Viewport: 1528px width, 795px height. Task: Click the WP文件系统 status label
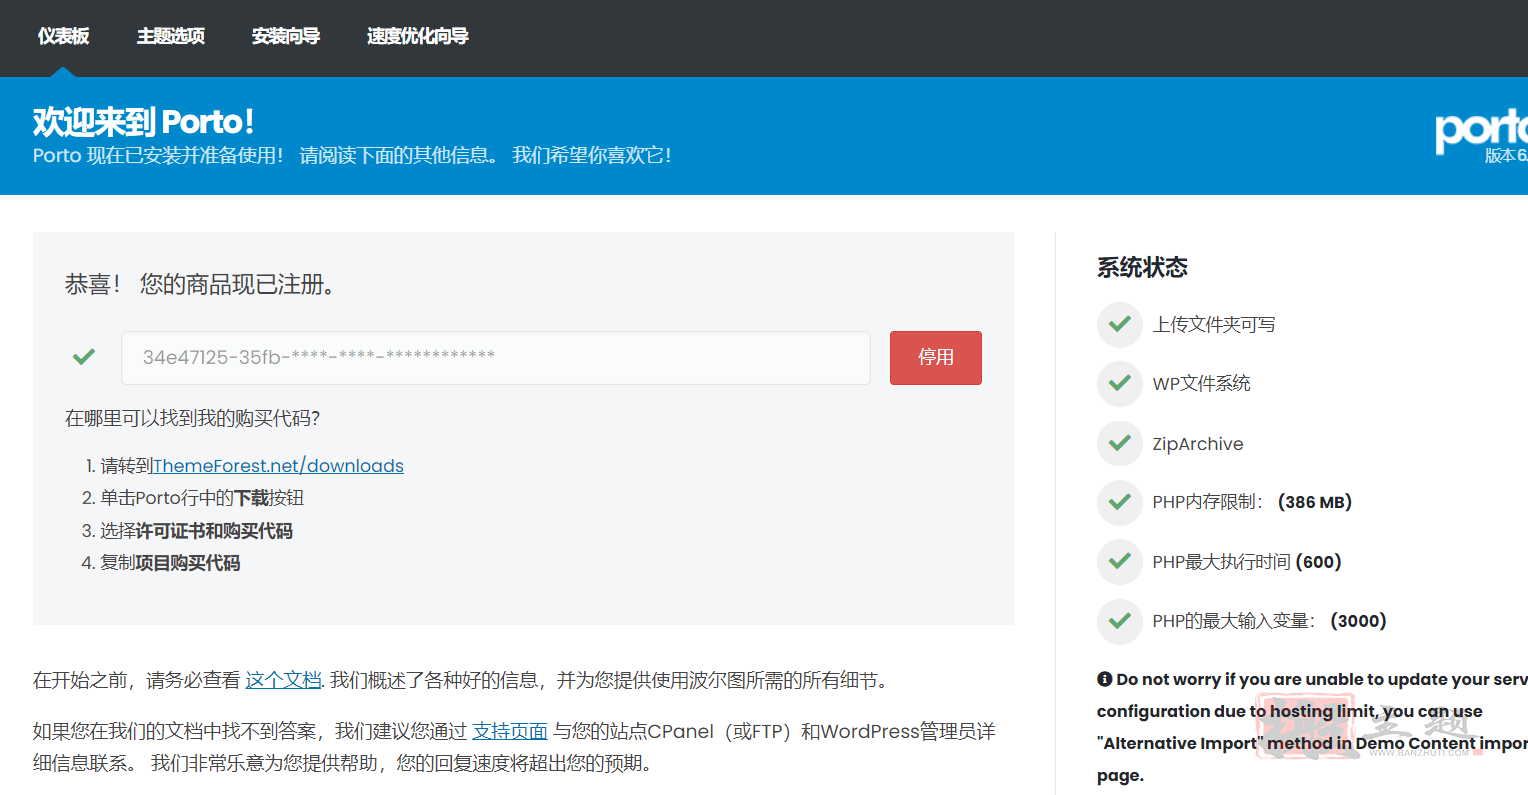click(1201, 383)
